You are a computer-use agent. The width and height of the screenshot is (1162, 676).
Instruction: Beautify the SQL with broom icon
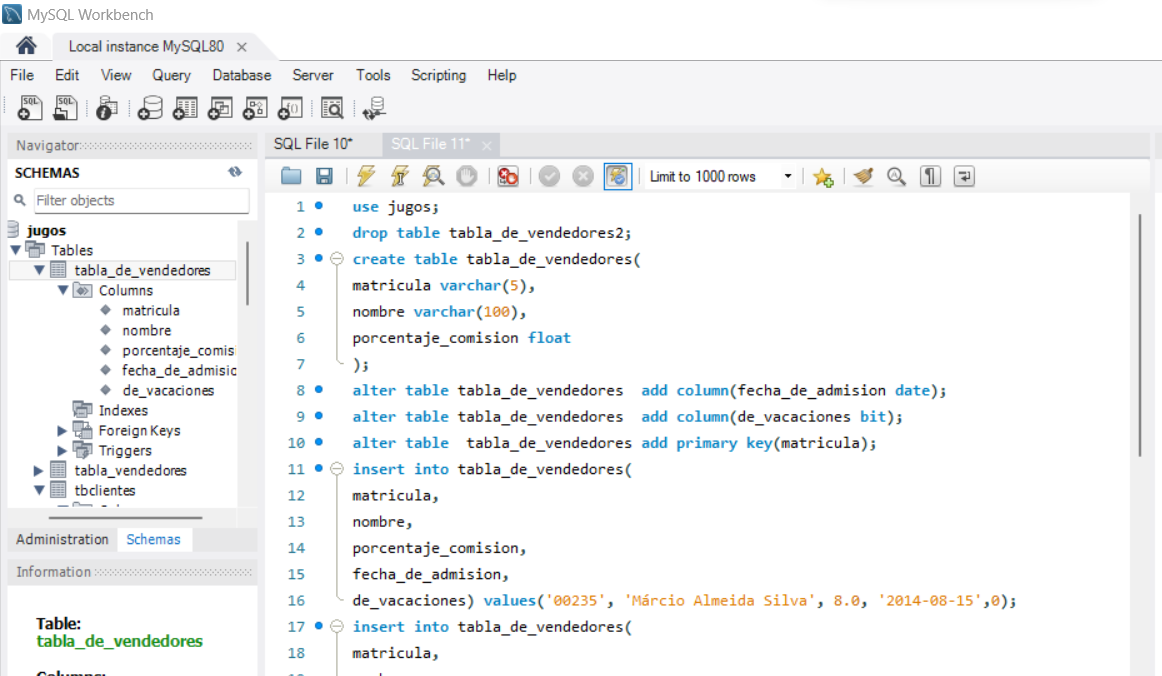[863, 176]
